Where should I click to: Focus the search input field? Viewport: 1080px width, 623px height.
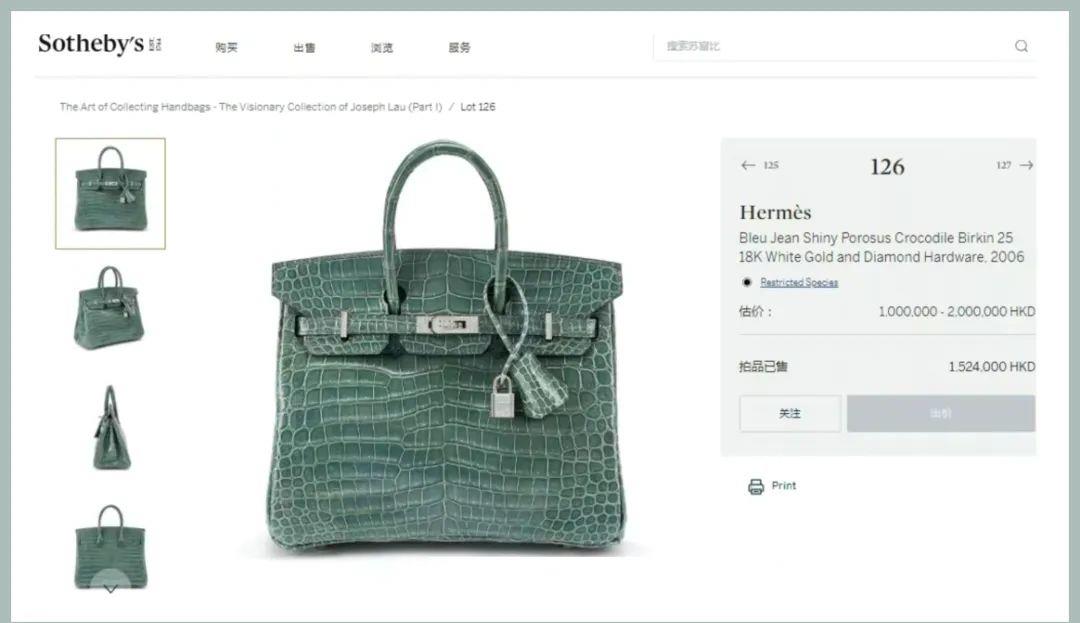click(832, 46)
